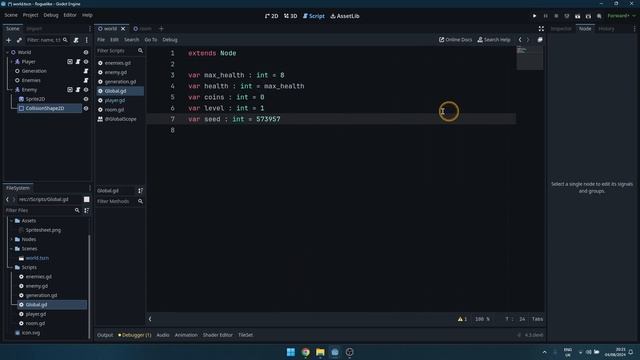This screenshot has height=360, width=640.
Task: Open the script editor Go To menu
Action: tap(151, 40)
